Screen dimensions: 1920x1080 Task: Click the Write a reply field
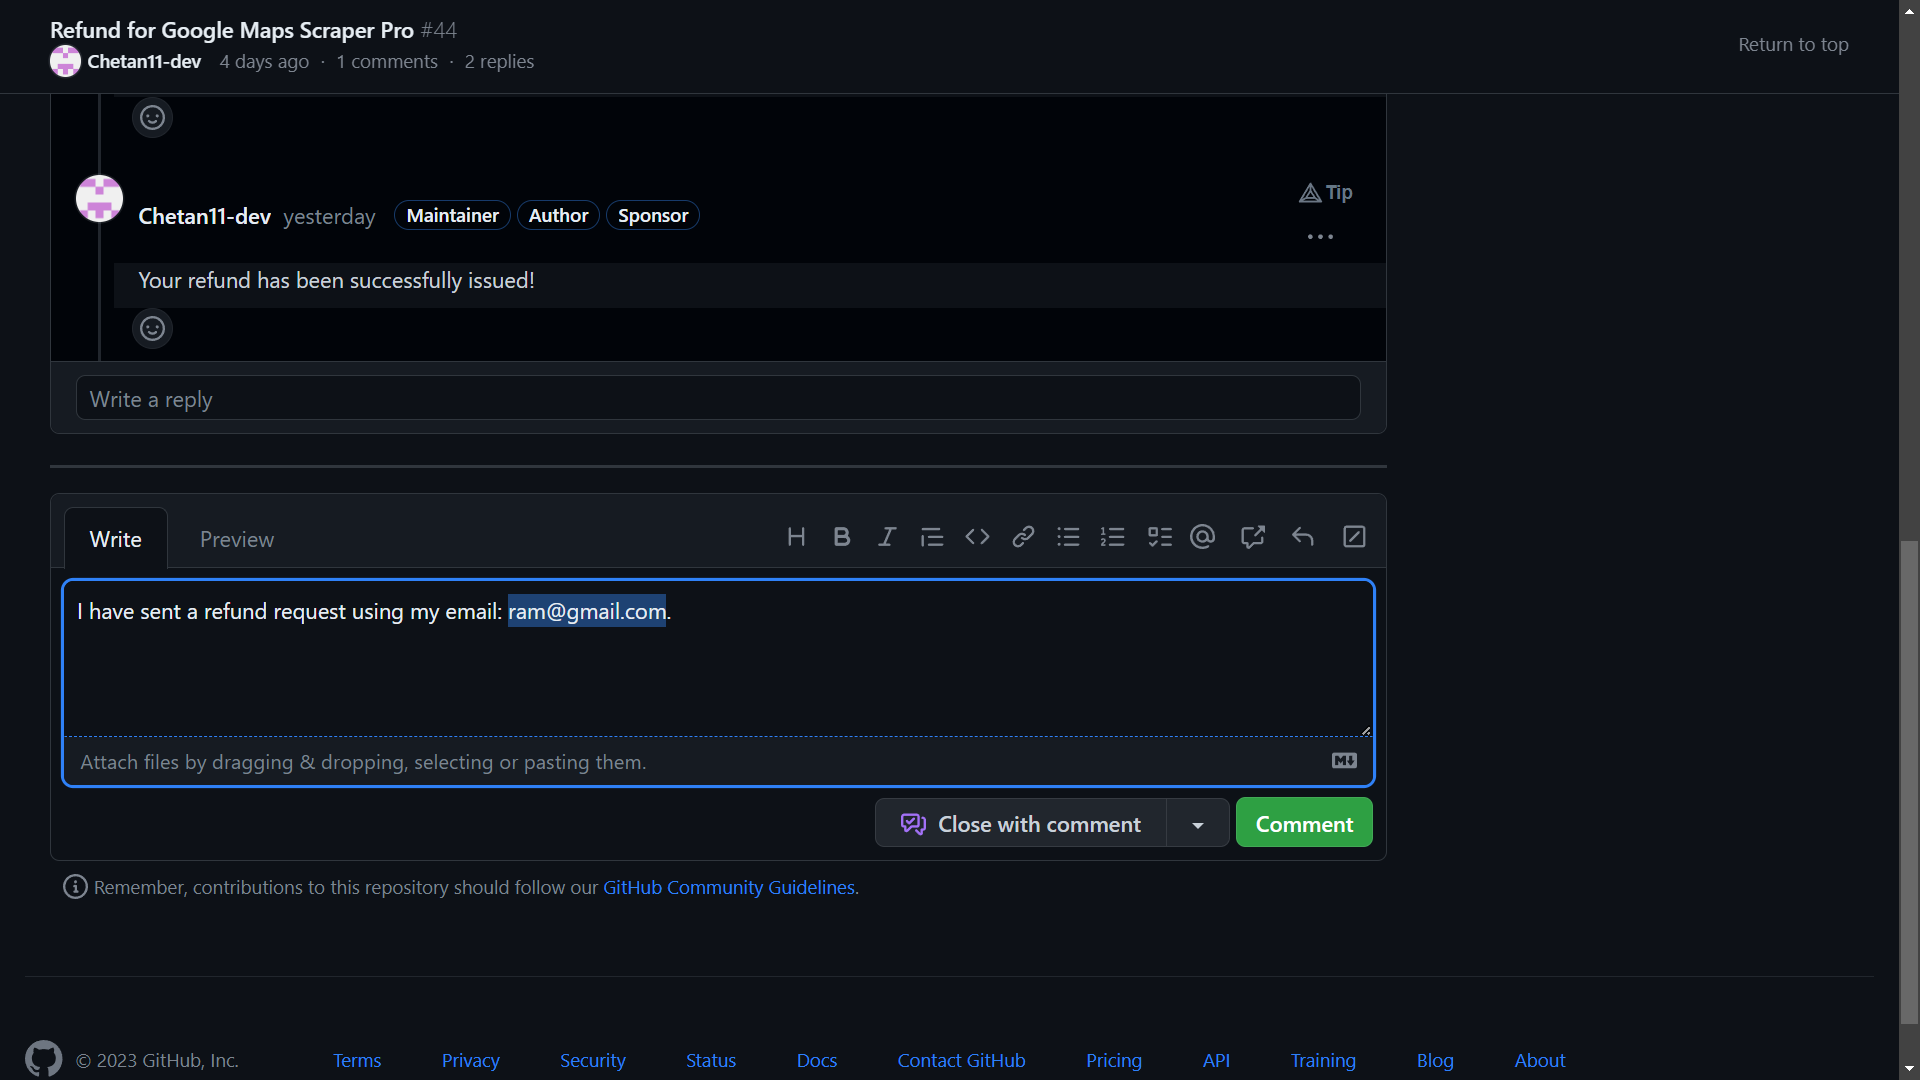point(717,399)
